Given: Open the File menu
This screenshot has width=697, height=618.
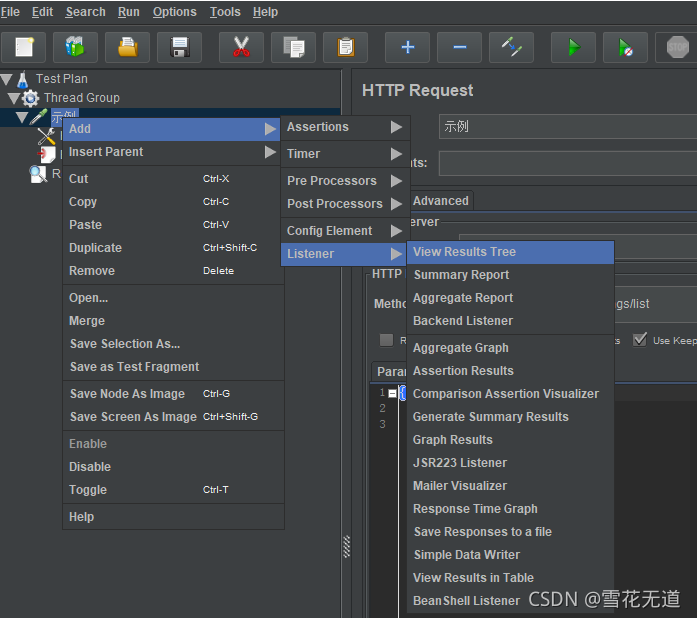Looking at the screenshot, I should click(x=10, y=12).
